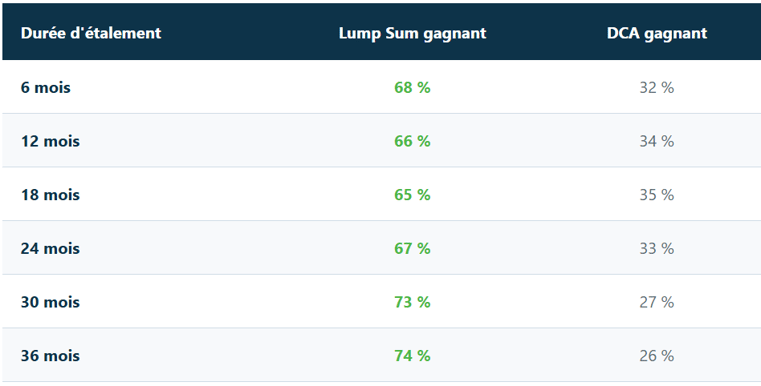Click the 27 % DCA value

point(657,302)
